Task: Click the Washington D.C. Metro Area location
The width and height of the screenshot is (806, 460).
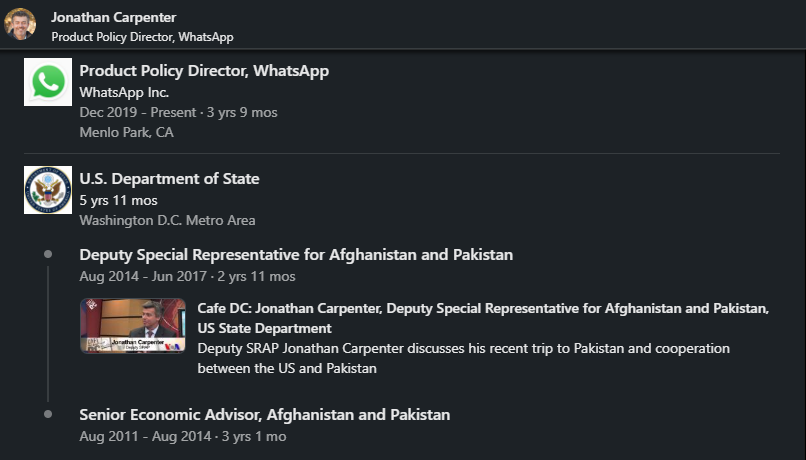Action: tap(167, 220)
